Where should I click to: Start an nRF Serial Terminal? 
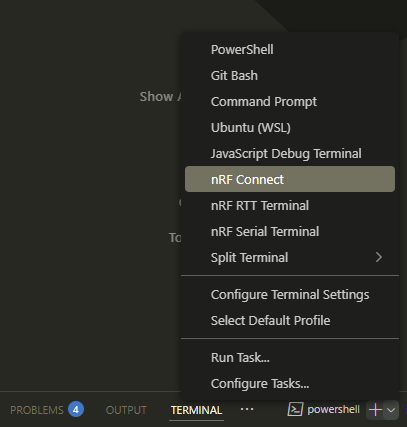[x=290, y=232]
